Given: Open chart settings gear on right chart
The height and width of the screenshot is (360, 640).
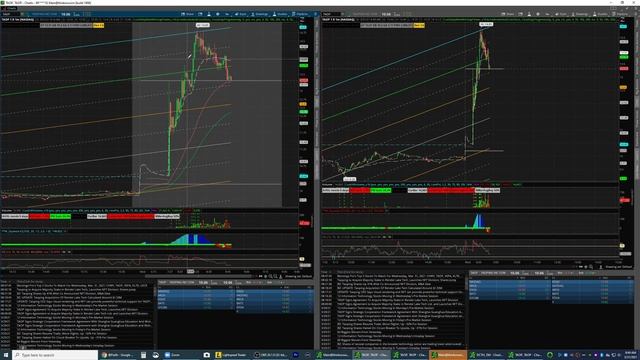Looking at the screenshot, I should tap(538, 14).
